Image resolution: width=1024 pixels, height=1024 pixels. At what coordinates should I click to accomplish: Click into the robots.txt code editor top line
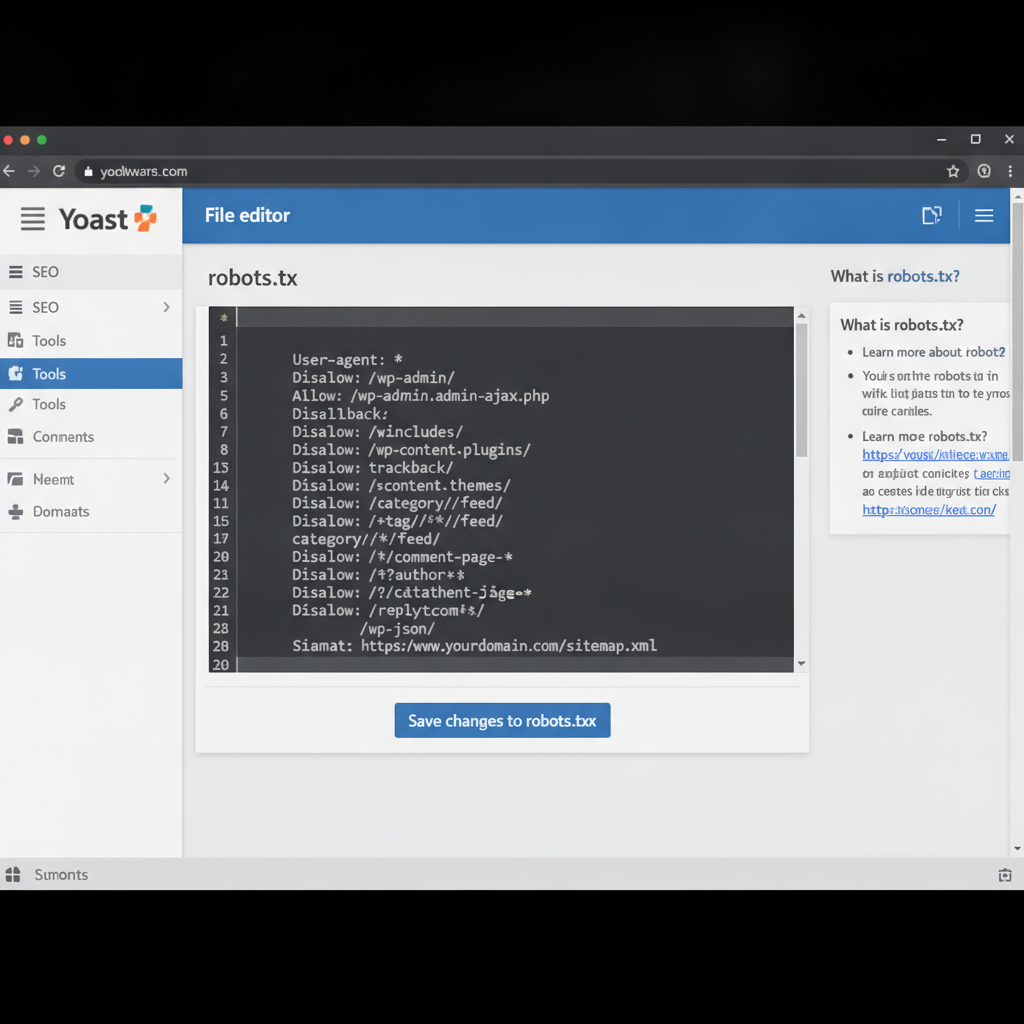(x=515, y=317)
